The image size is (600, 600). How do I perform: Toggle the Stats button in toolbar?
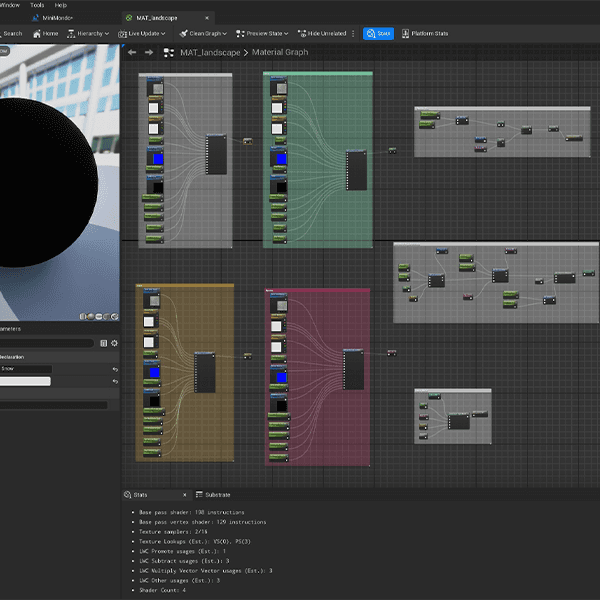[x=378, y=33]
